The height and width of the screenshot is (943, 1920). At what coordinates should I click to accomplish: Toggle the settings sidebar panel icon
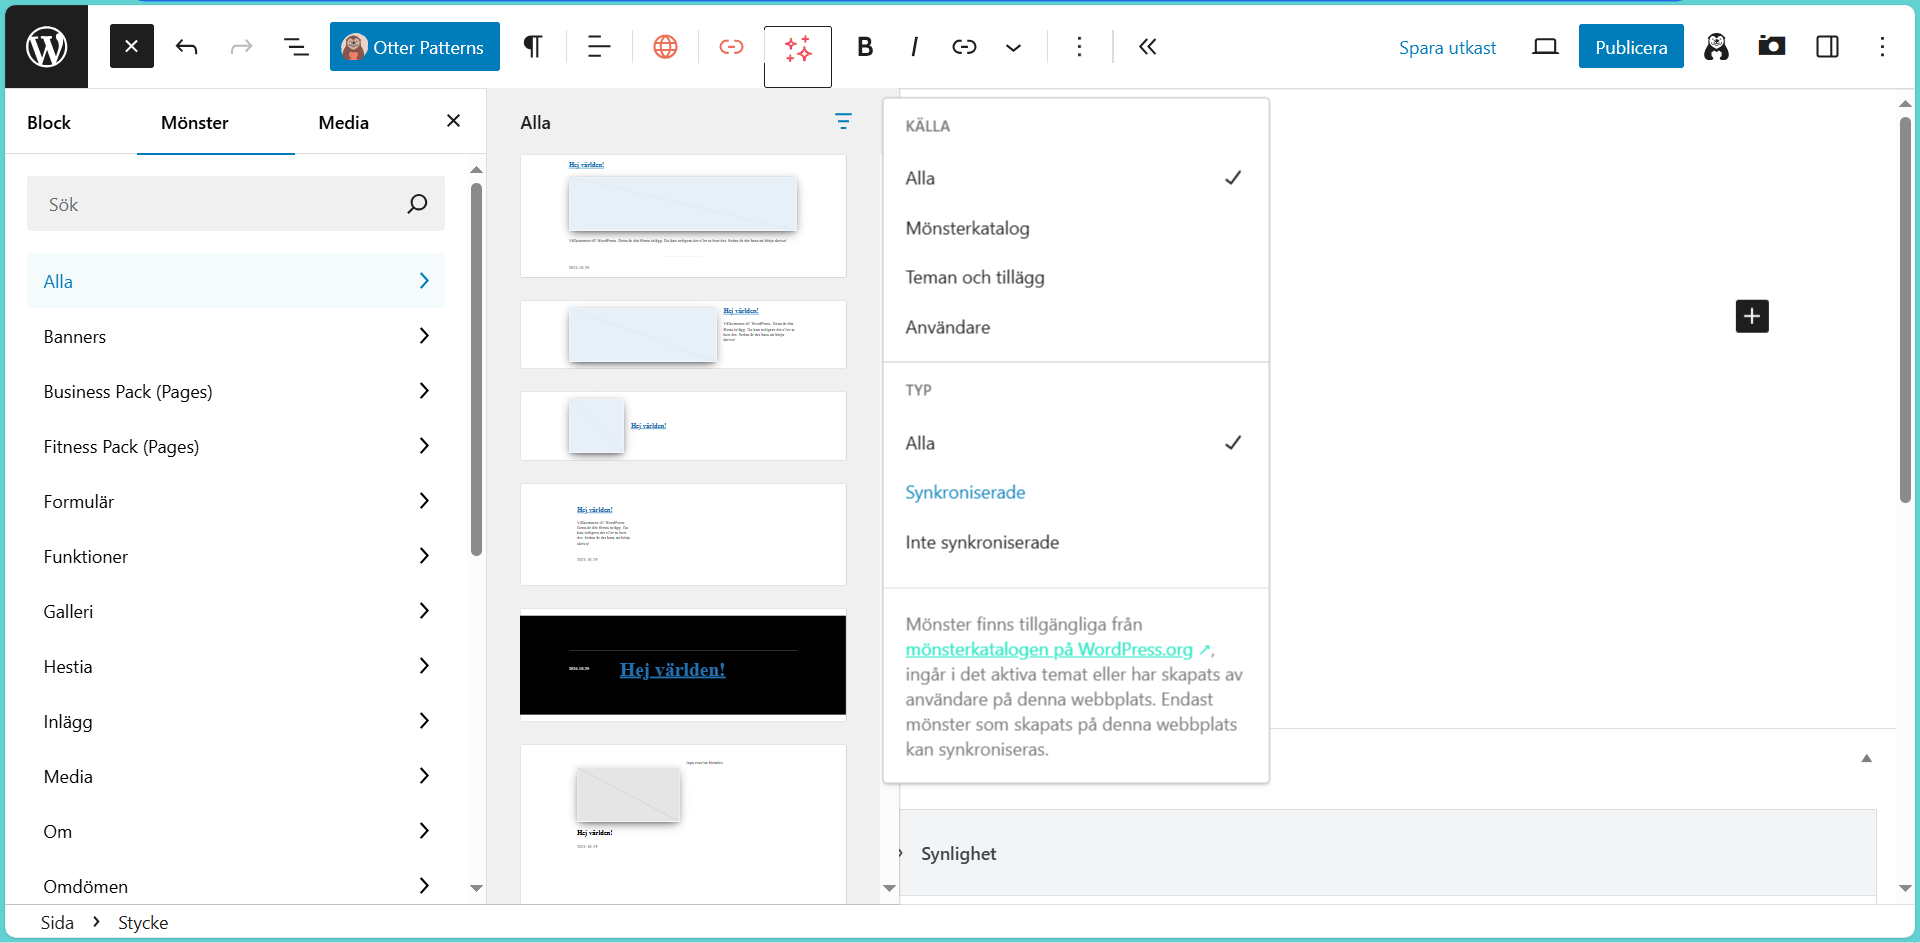click(1827, 47)
